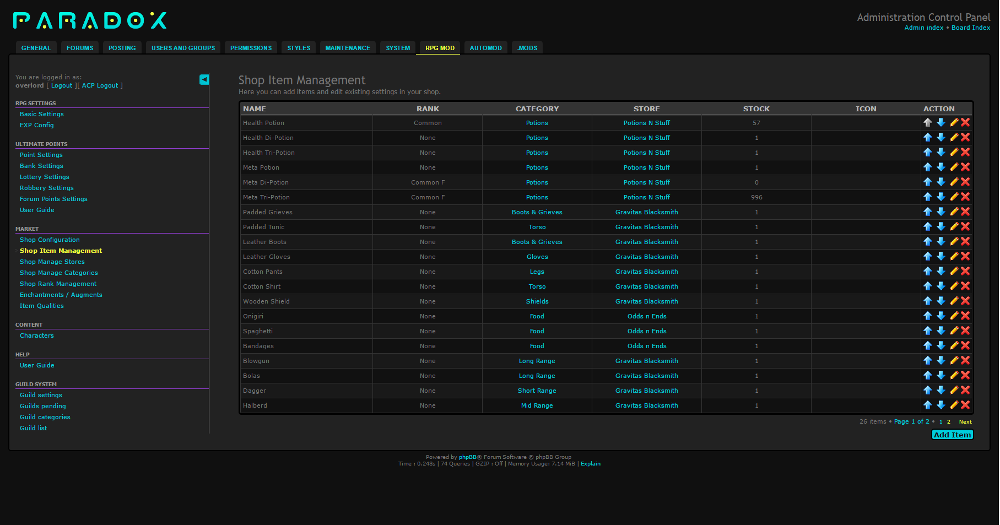Click Potions category of Health Potion row

(x=537, y=122)
